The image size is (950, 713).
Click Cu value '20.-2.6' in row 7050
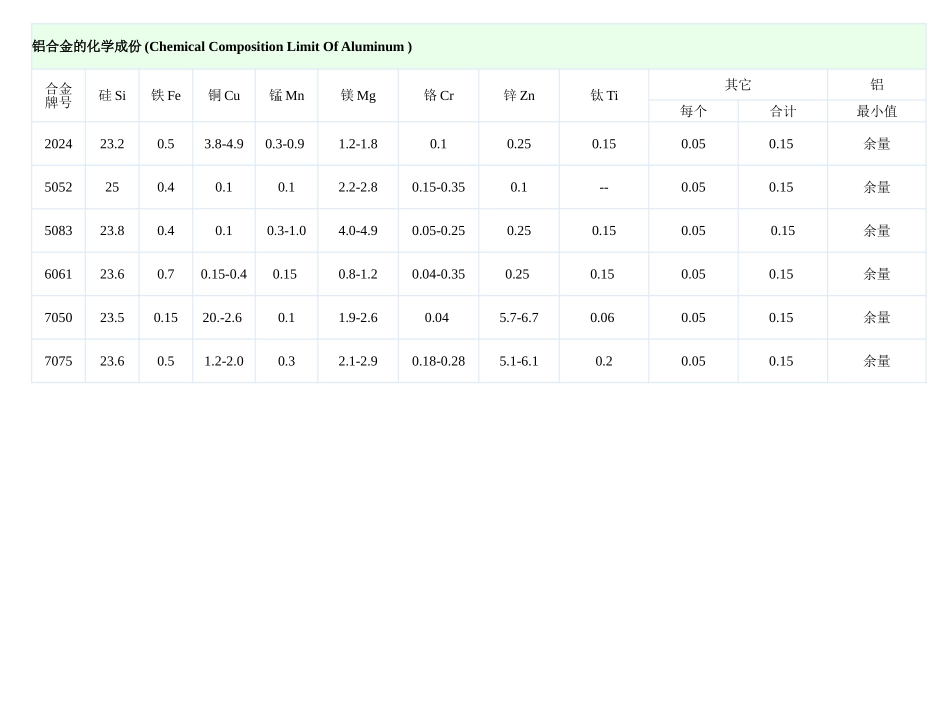coord(222,318)
